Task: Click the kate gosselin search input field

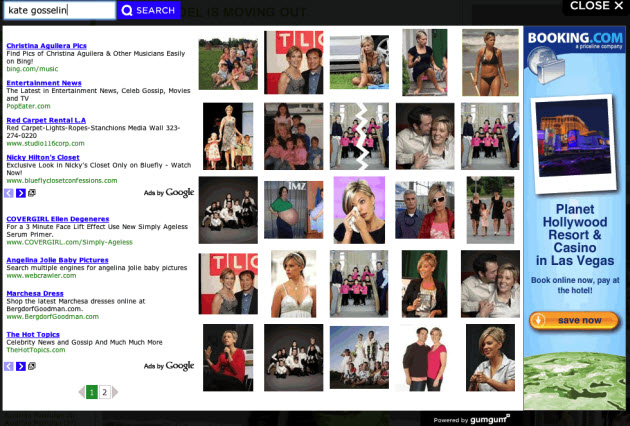Action: pyautogui.click(x=59, y=10)
